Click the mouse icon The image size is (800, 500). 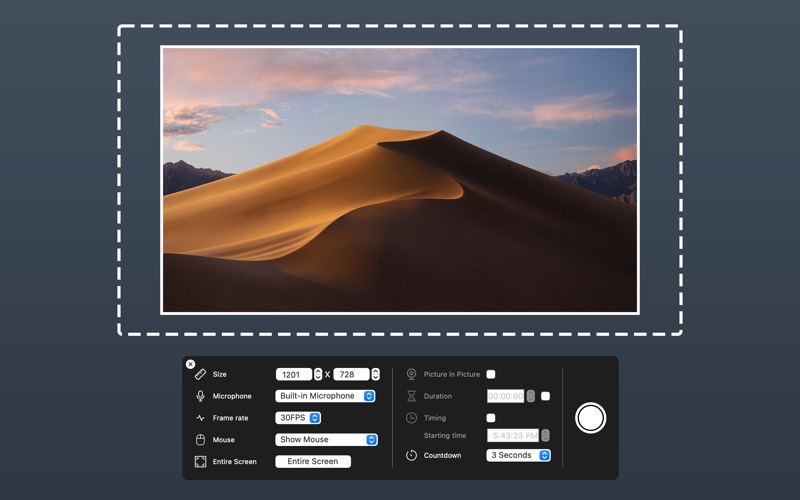(201, 440)
